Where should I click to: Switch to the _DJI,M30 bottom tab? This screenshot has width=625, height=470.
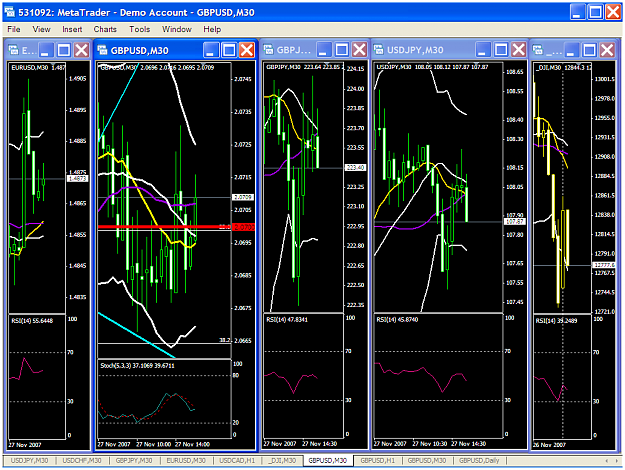coord(282,460)
